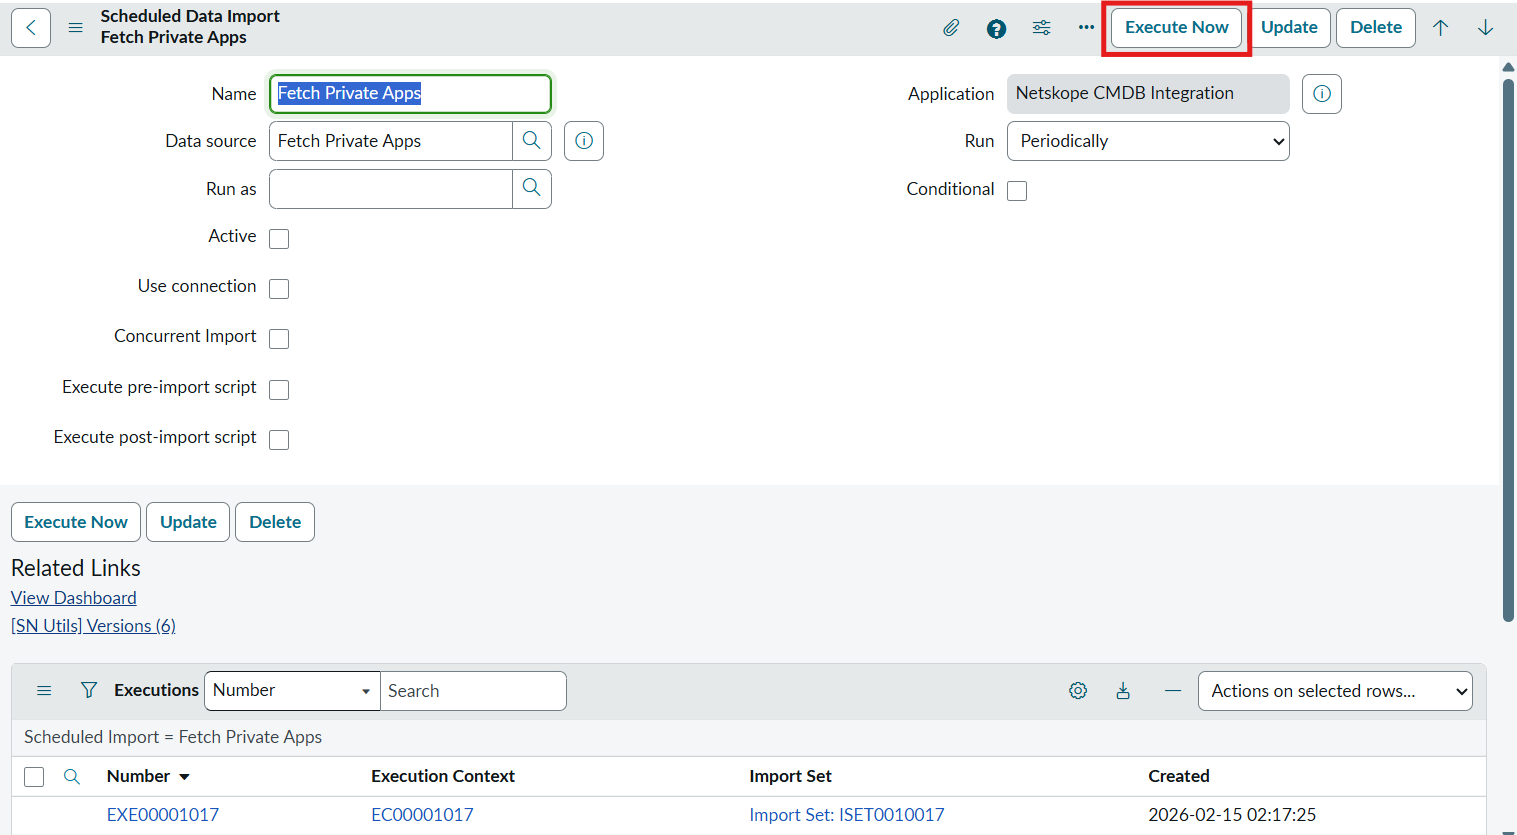Viewport: 1517px width, 835px height.
Task: Click the Import Set column header
Action: click(x=790, y=776)
